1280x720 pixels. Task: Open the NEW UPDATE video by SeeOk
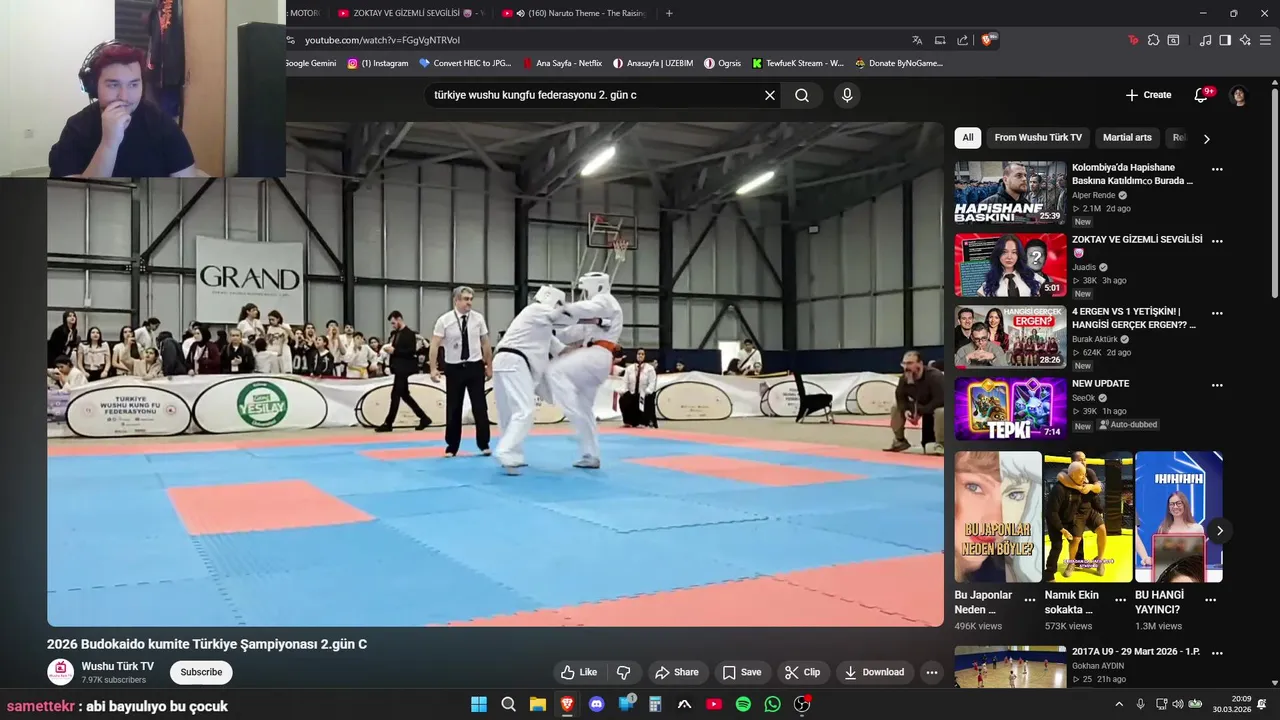1010,409
